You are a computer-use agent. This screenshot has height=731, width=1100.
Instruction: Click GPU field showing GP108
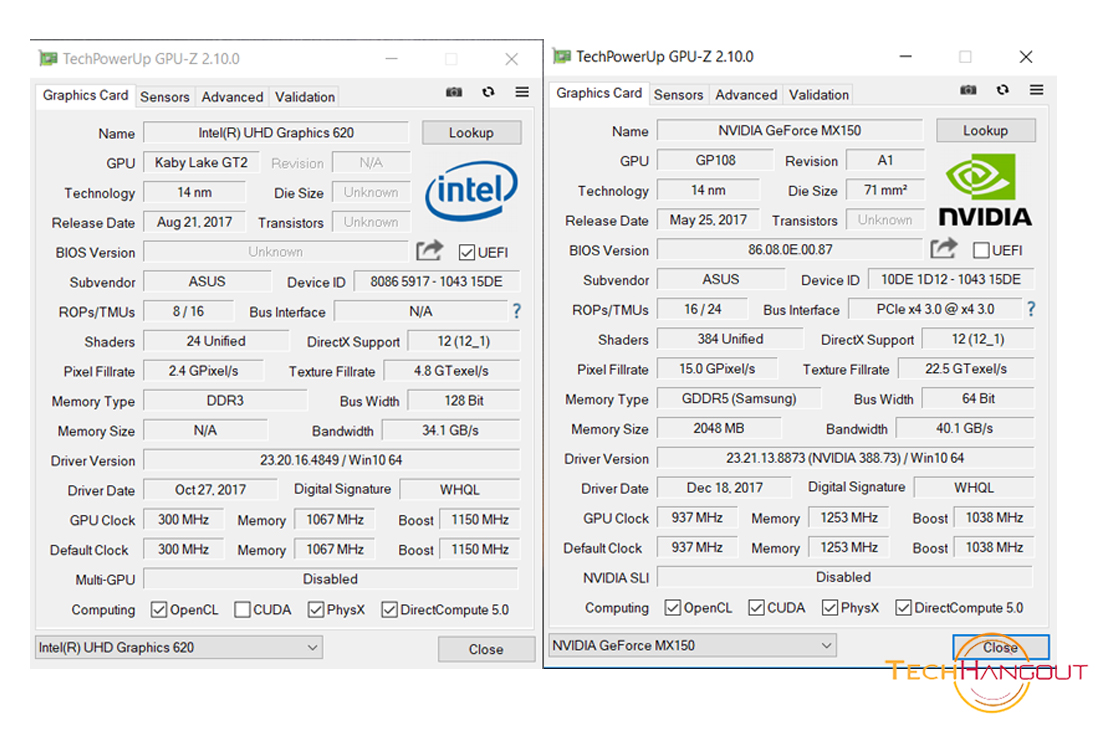pyautogui.click(x=716, y=161)
